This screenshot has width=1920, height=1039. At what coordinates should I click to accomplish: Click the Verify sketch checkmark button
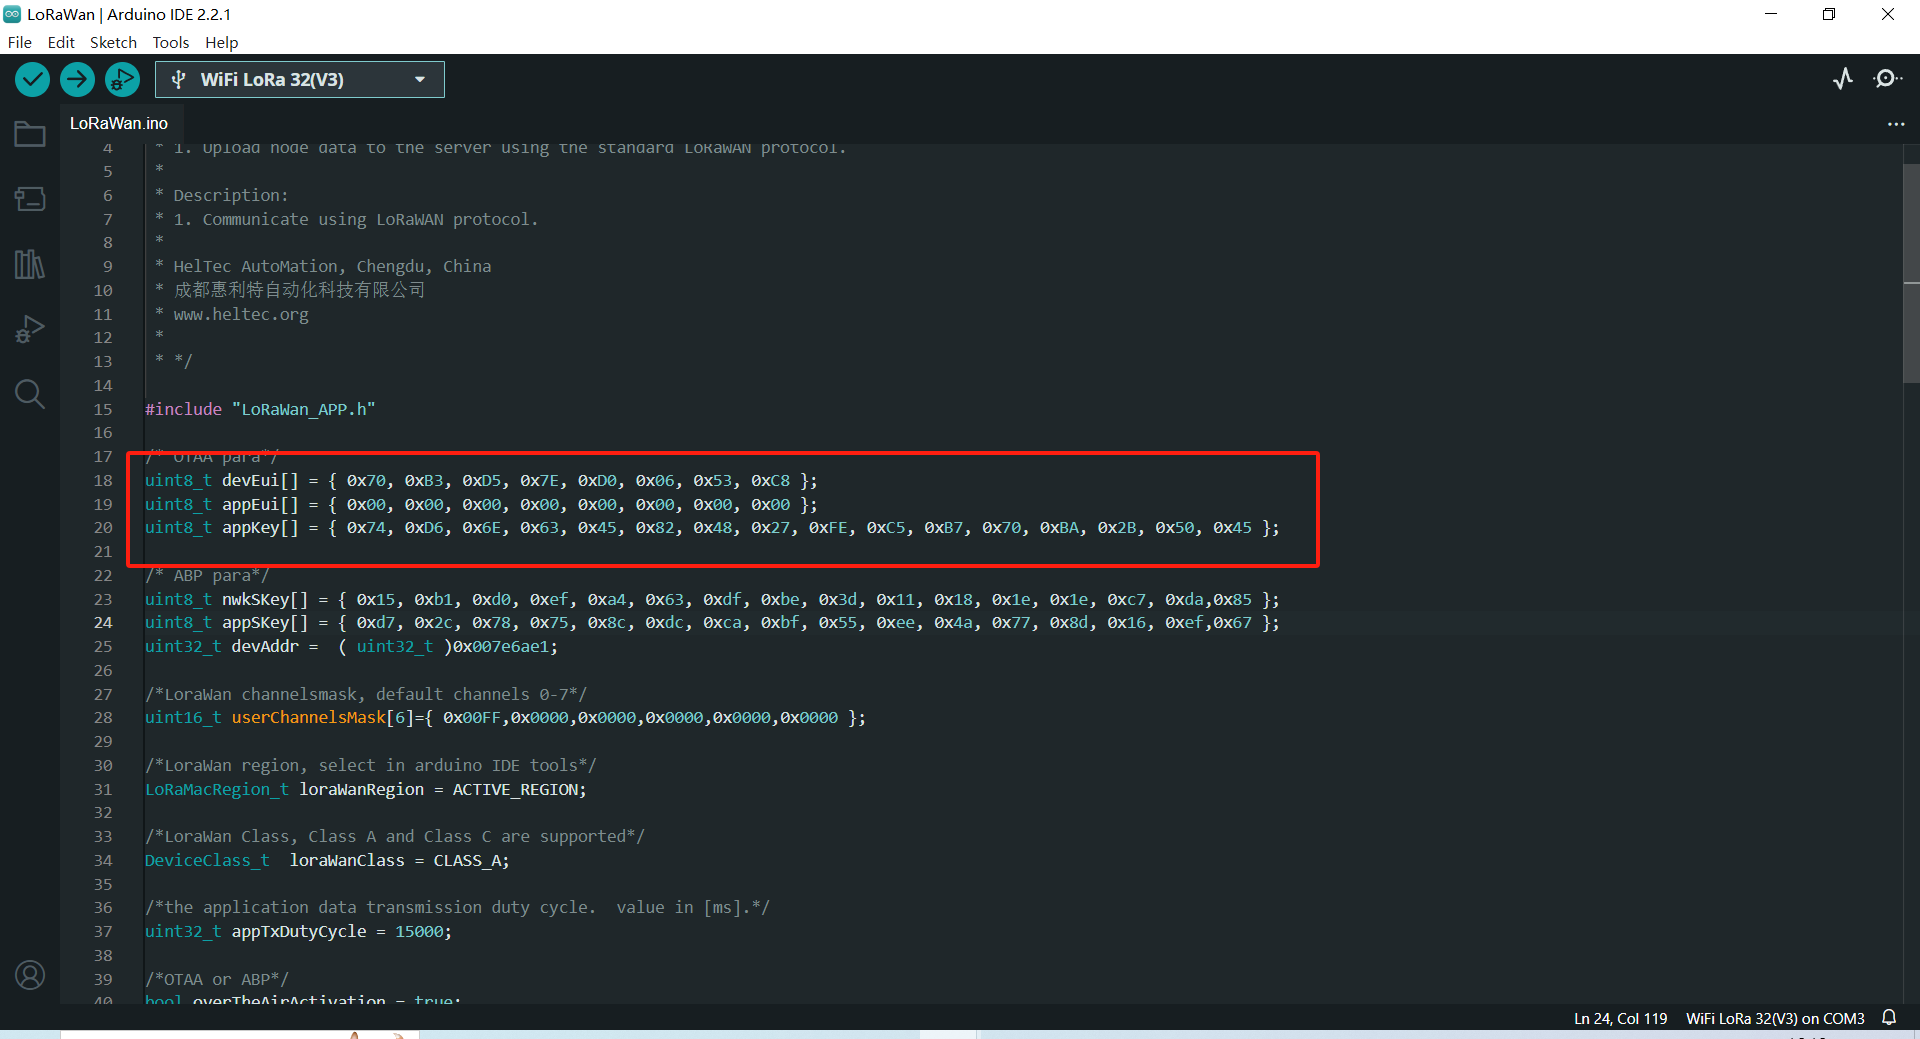click(33, 79)
